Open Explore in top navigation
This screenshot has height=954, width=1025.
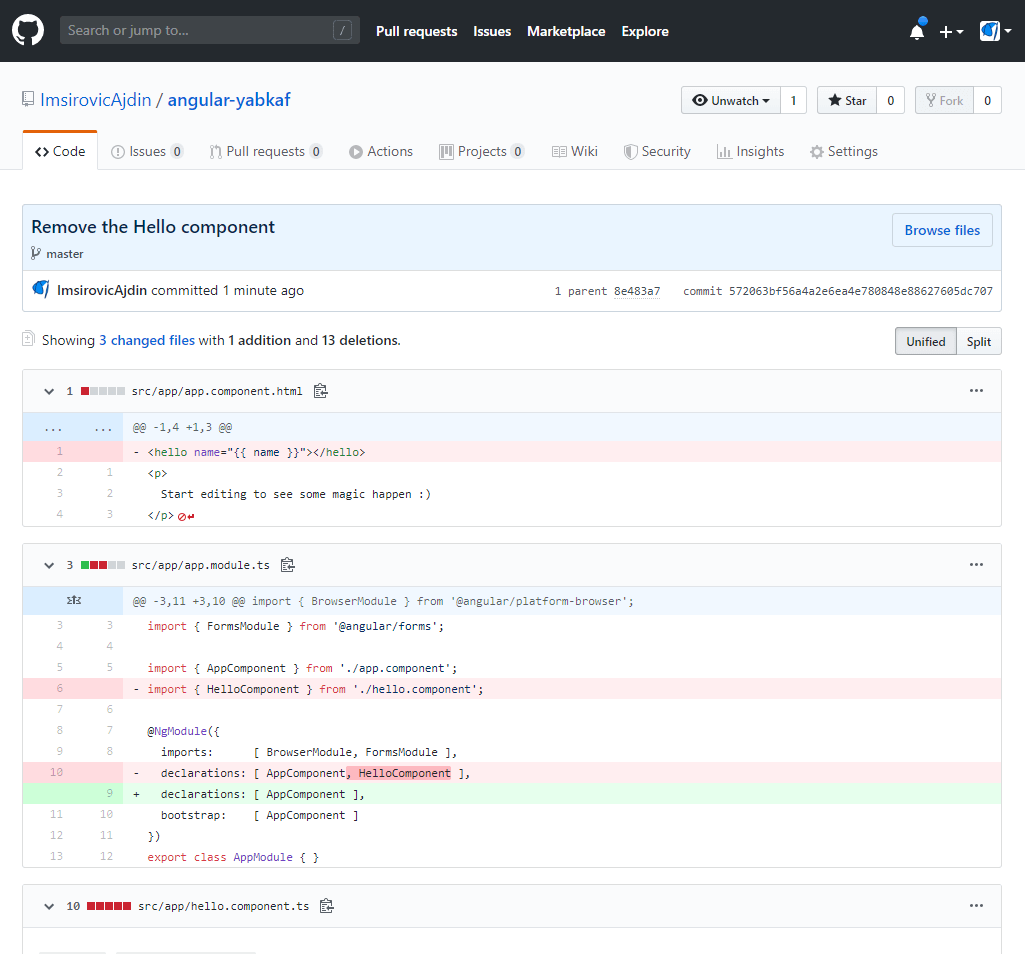(645, 31)
